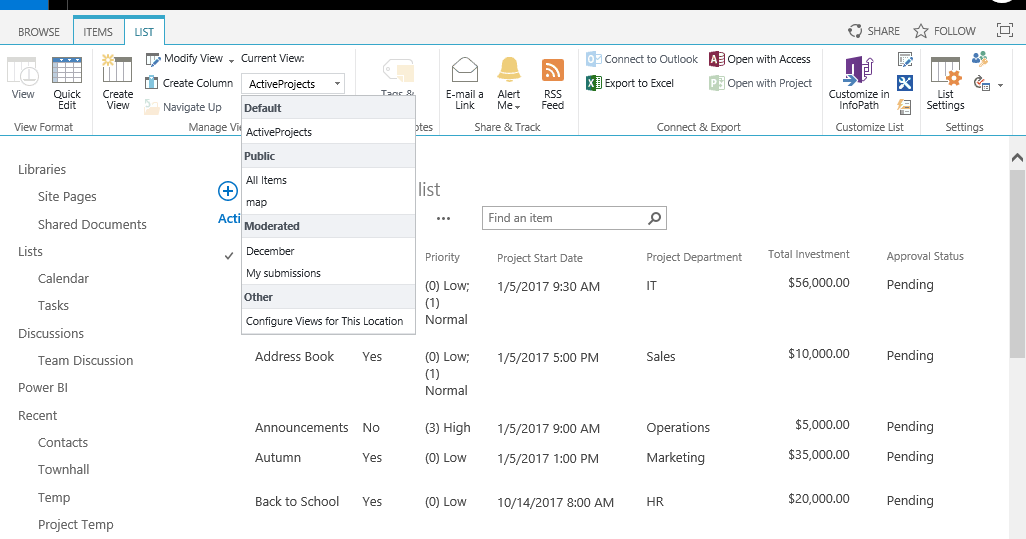
Task: Open the ellipsis more-views menu
Action: click(x=444, y=218)
